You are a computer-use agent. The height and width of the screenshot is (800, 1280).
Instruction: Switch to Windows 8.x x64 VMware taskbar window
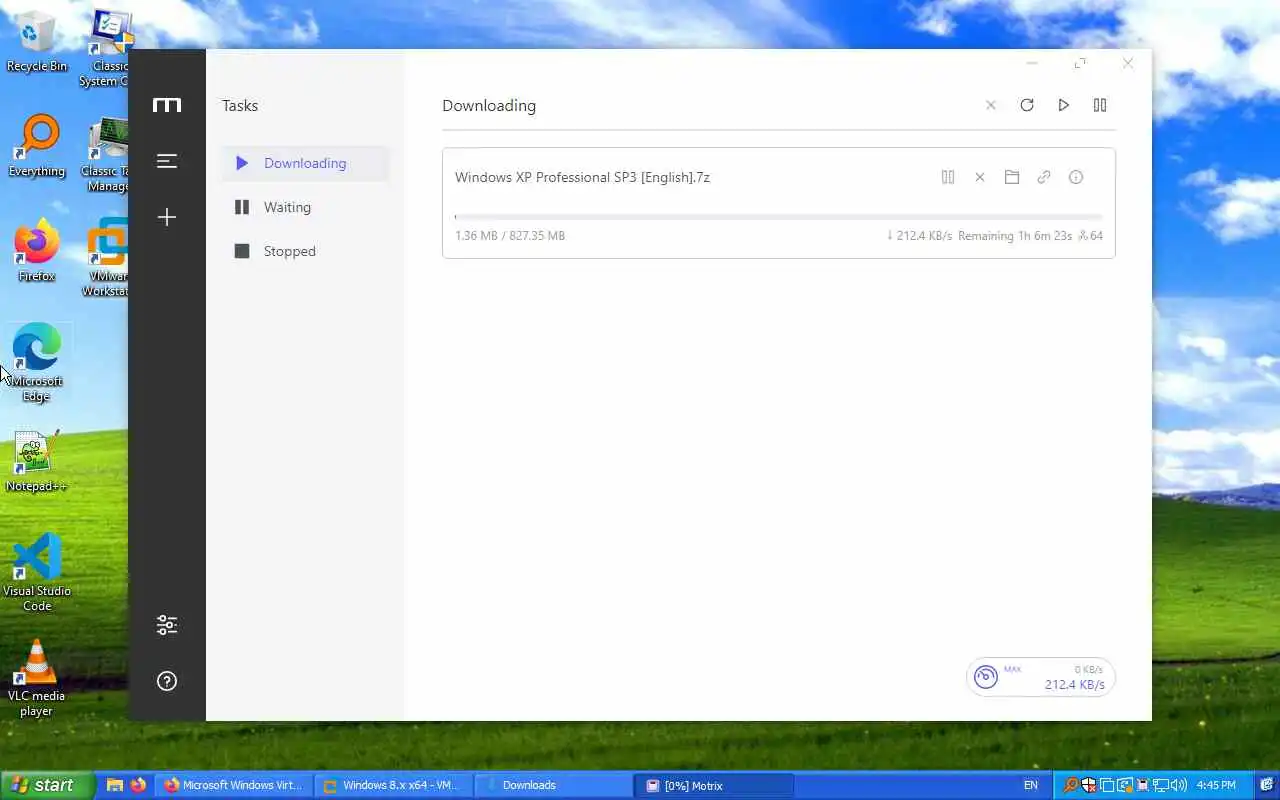(393, 785)
